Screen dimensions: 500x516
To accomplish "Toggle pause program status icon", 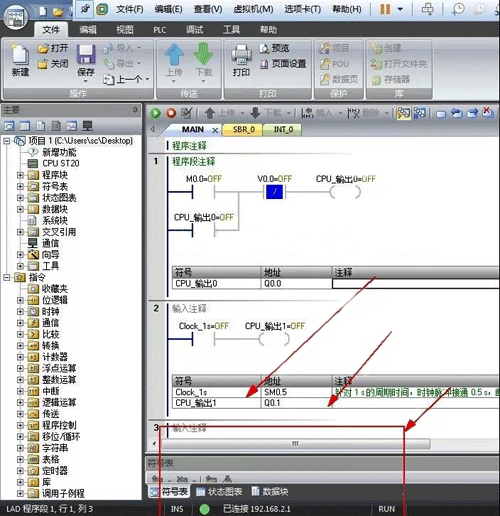I will pos(420,113).
